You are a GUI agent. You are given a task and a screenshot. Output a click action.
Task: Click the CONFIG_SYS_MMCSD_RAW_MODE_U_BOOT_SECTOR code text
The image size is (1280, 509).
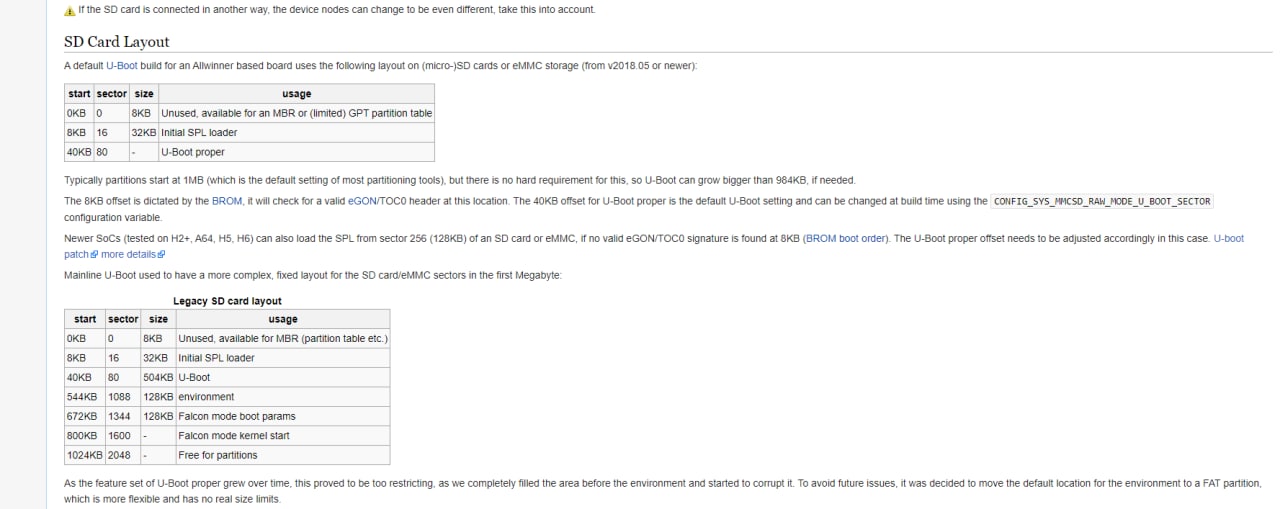1102,201
